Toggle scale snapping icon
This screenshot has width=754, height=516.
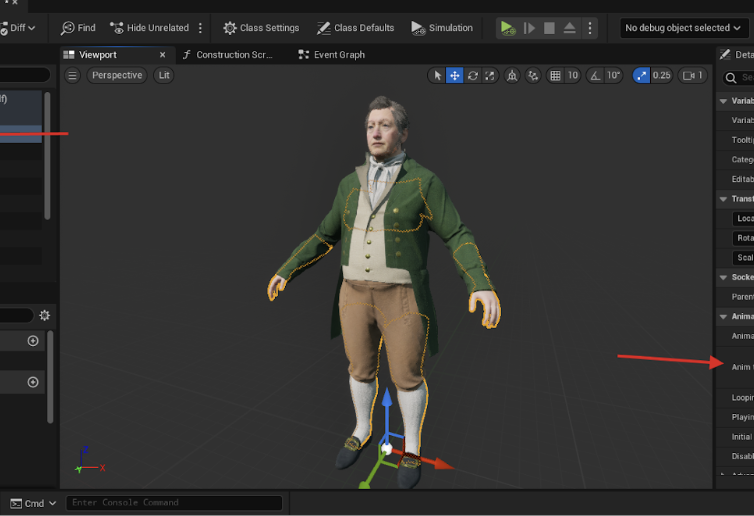click(641, 76)
